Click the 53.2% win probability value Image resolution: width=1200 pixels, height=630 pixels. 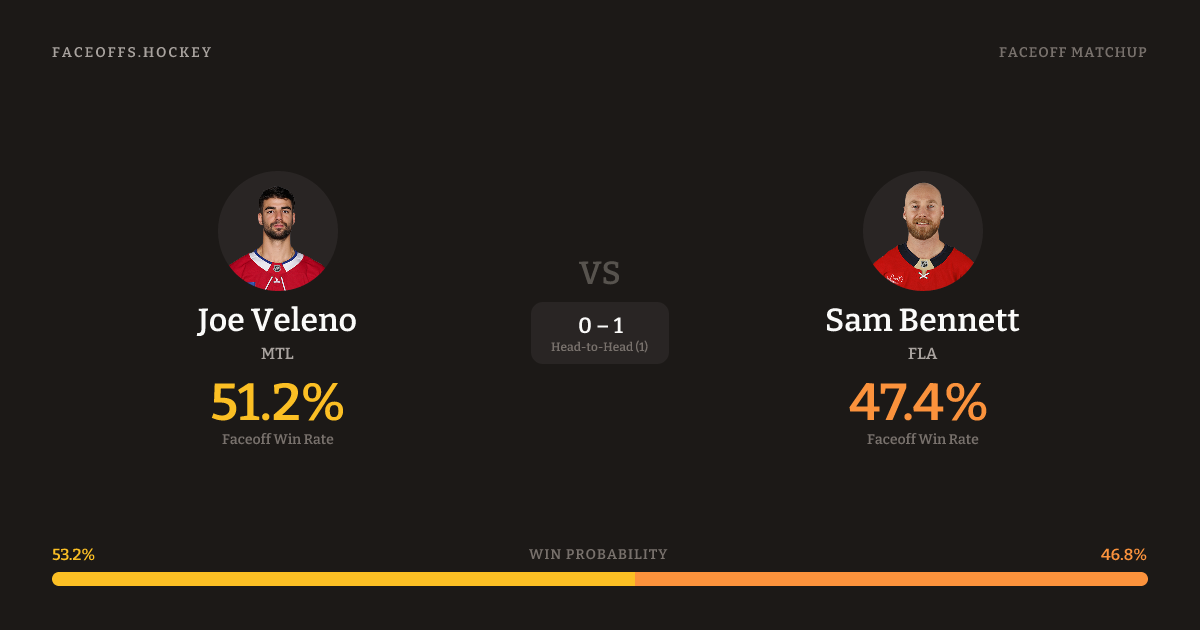pyautogui.click(x=73, y=554)
